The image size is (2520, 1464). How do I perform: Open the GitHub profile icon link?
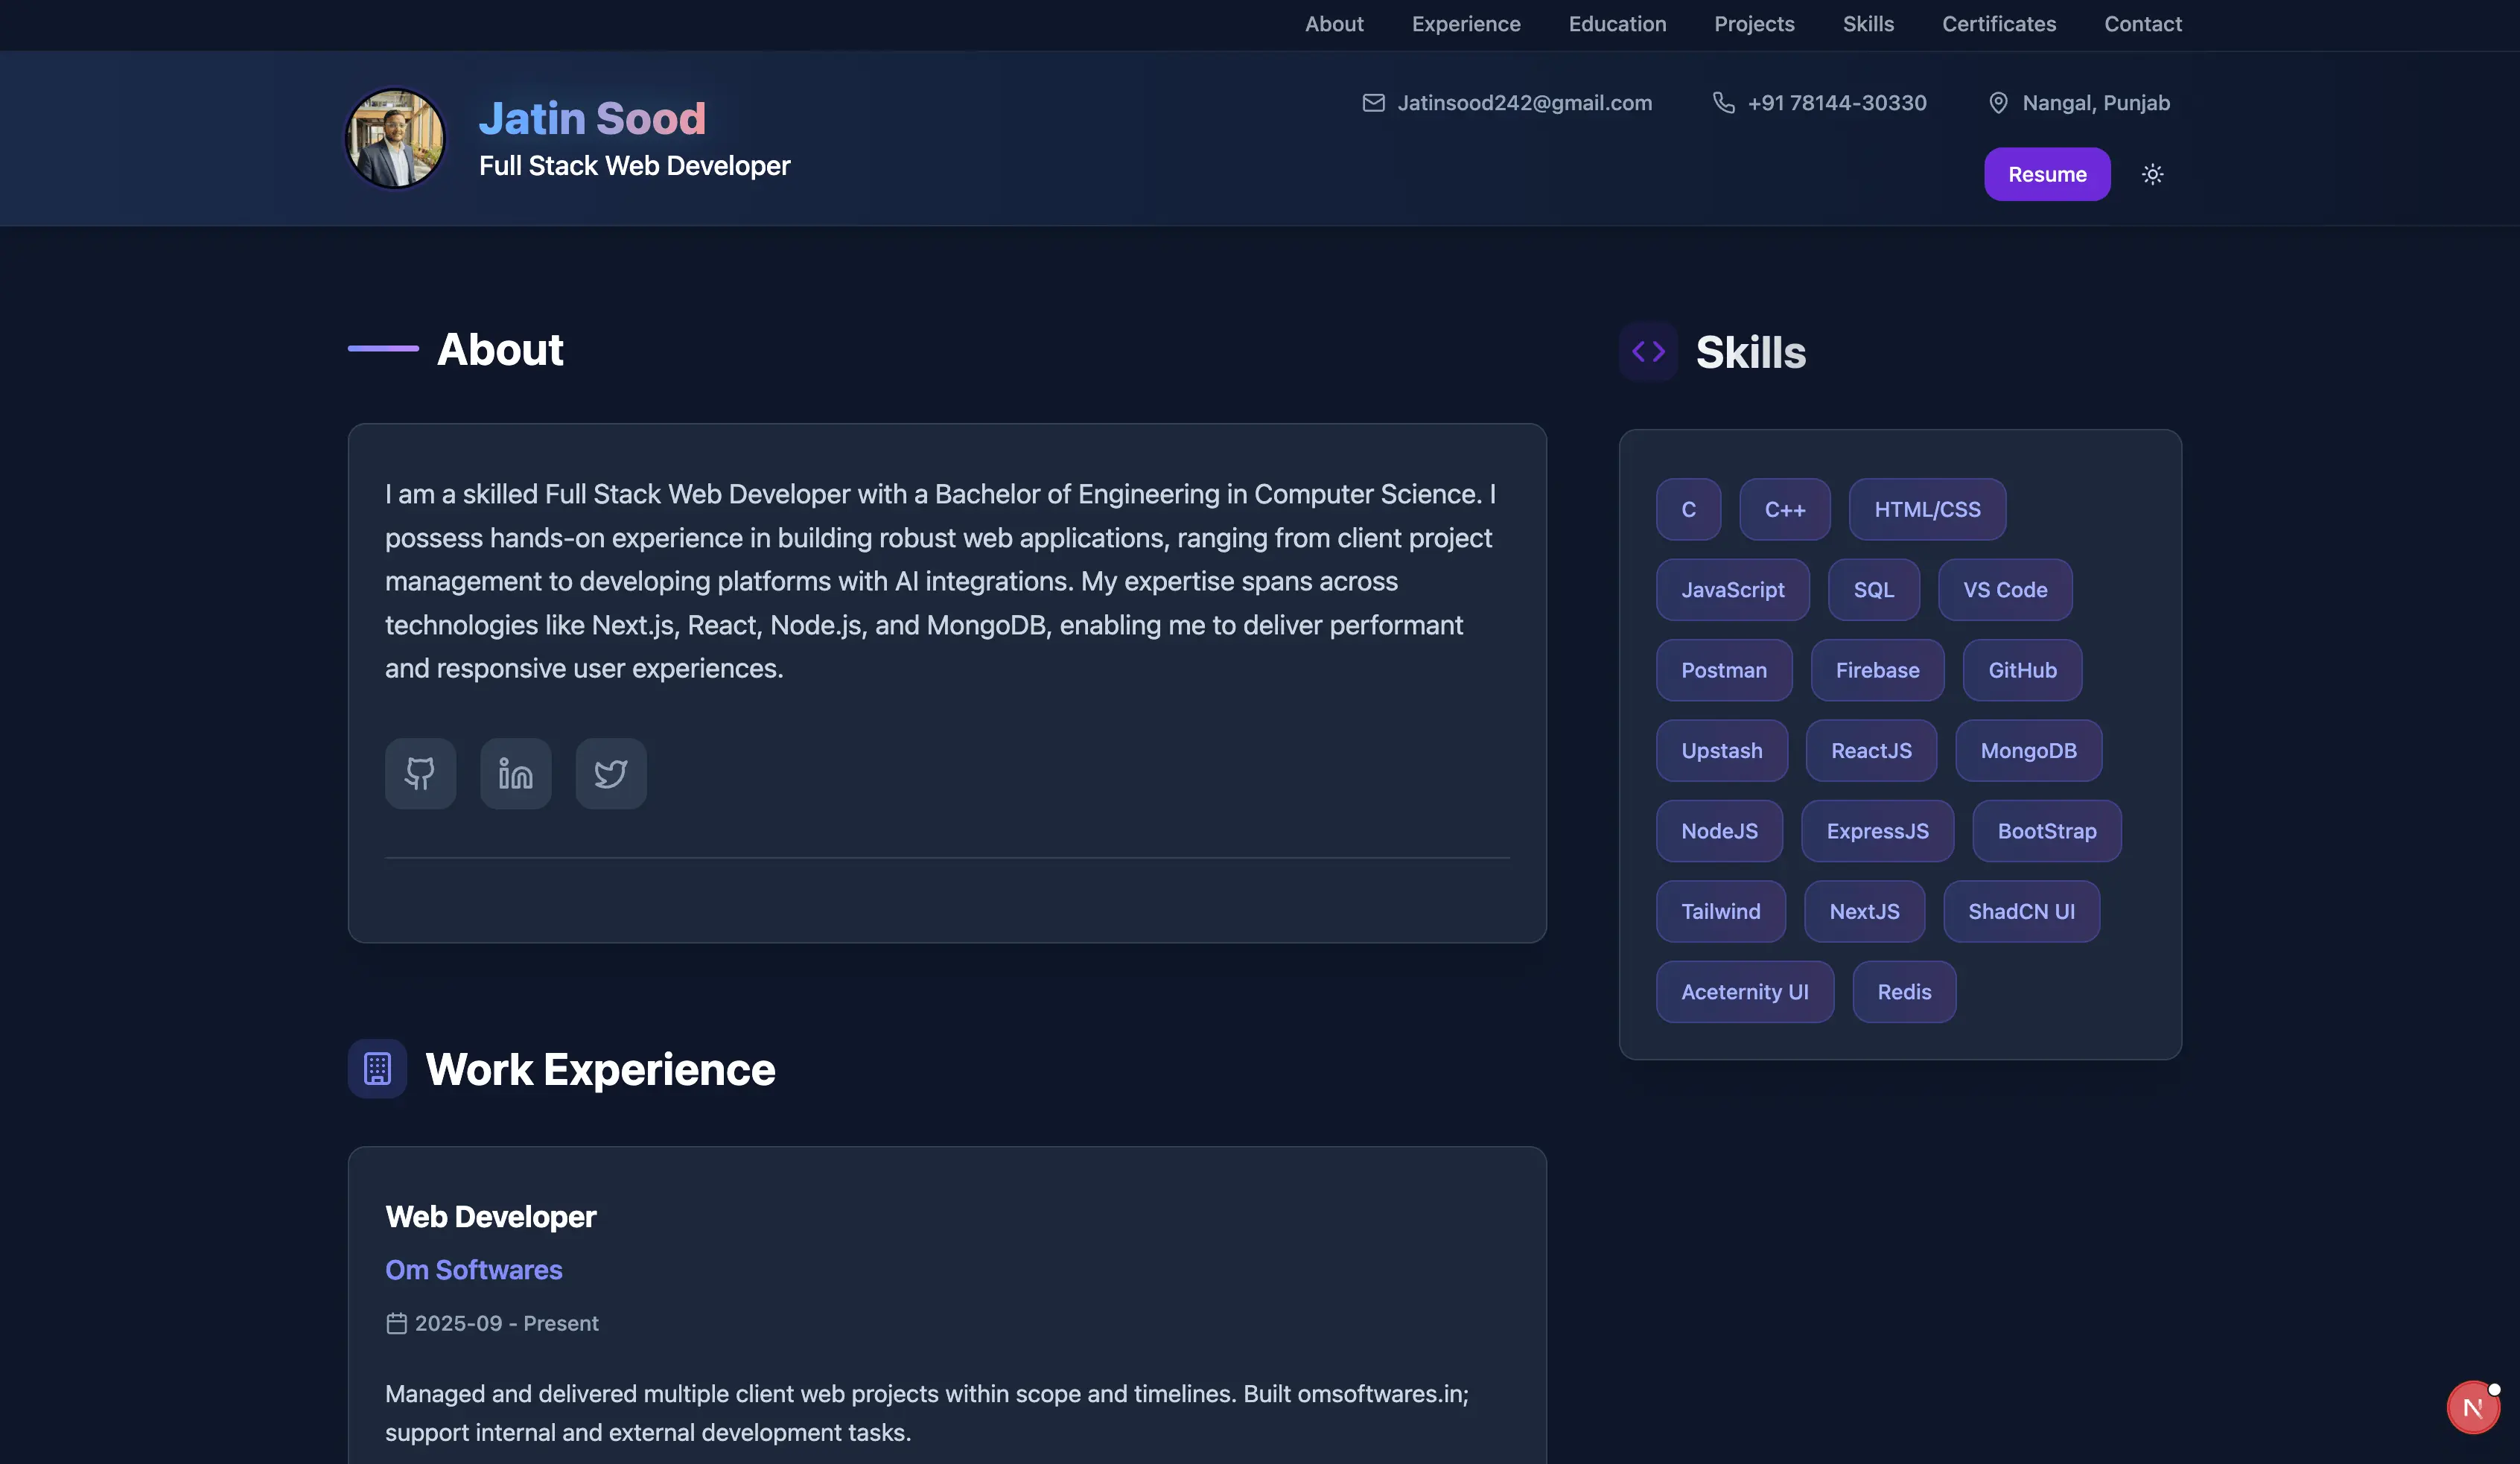click(x=420, y=773)
